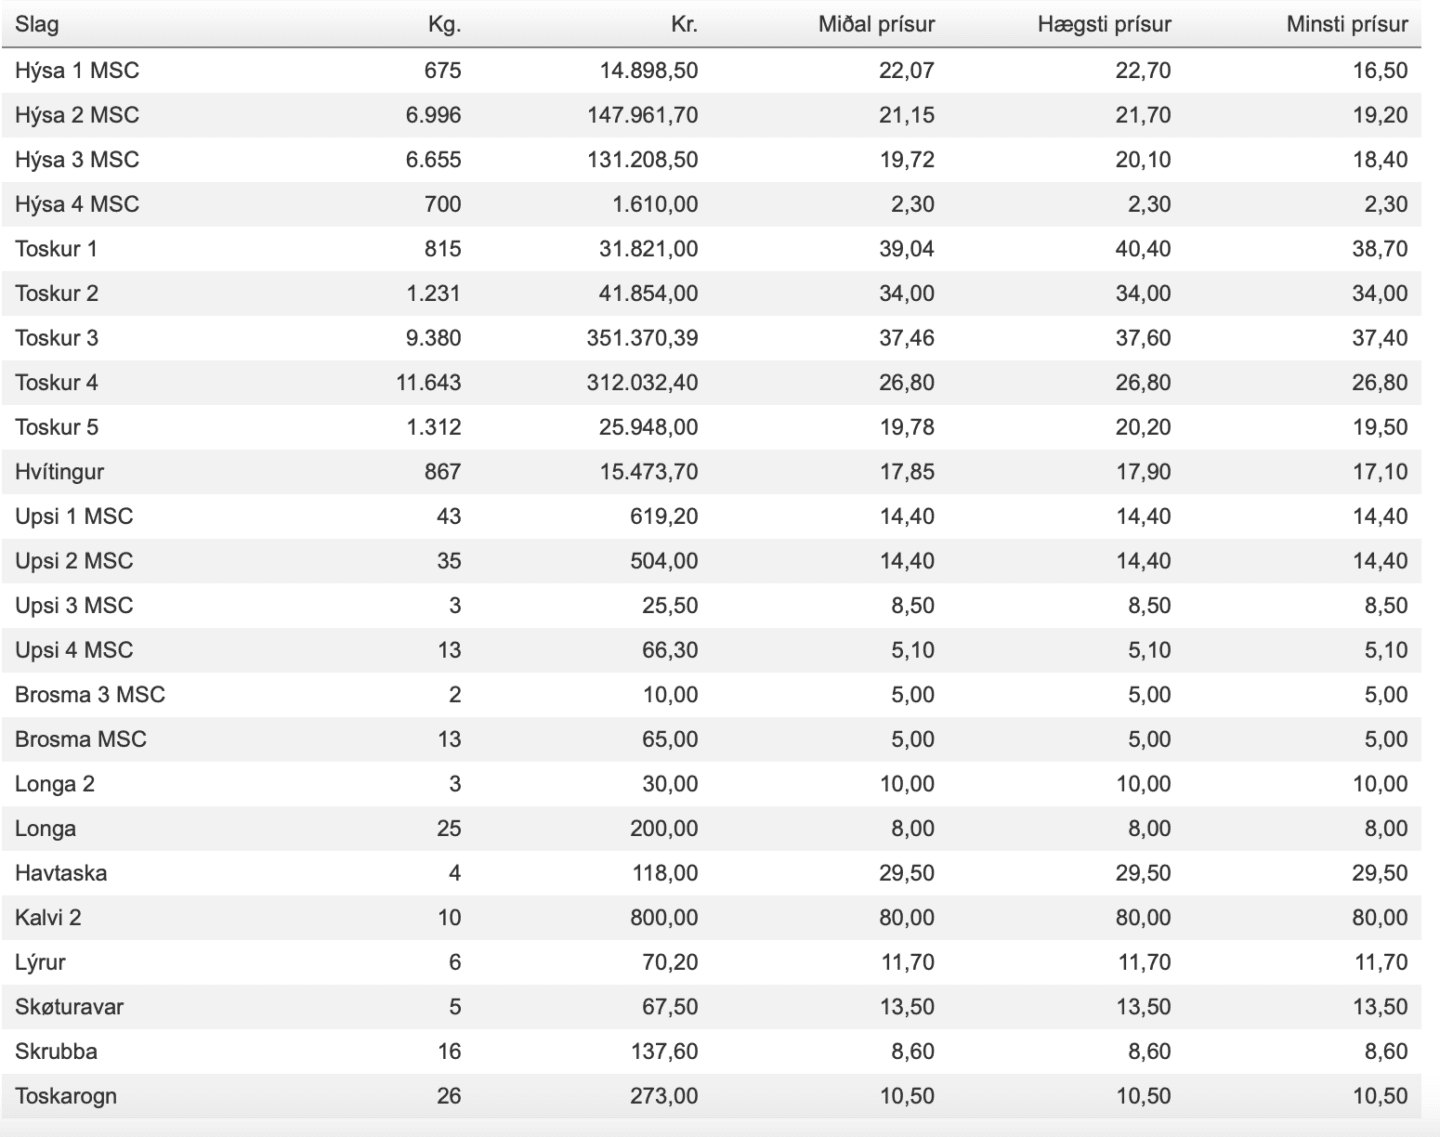Click the Toskarogn row label
The width and height of the screenshot is (1440, 1137).
66,1096
